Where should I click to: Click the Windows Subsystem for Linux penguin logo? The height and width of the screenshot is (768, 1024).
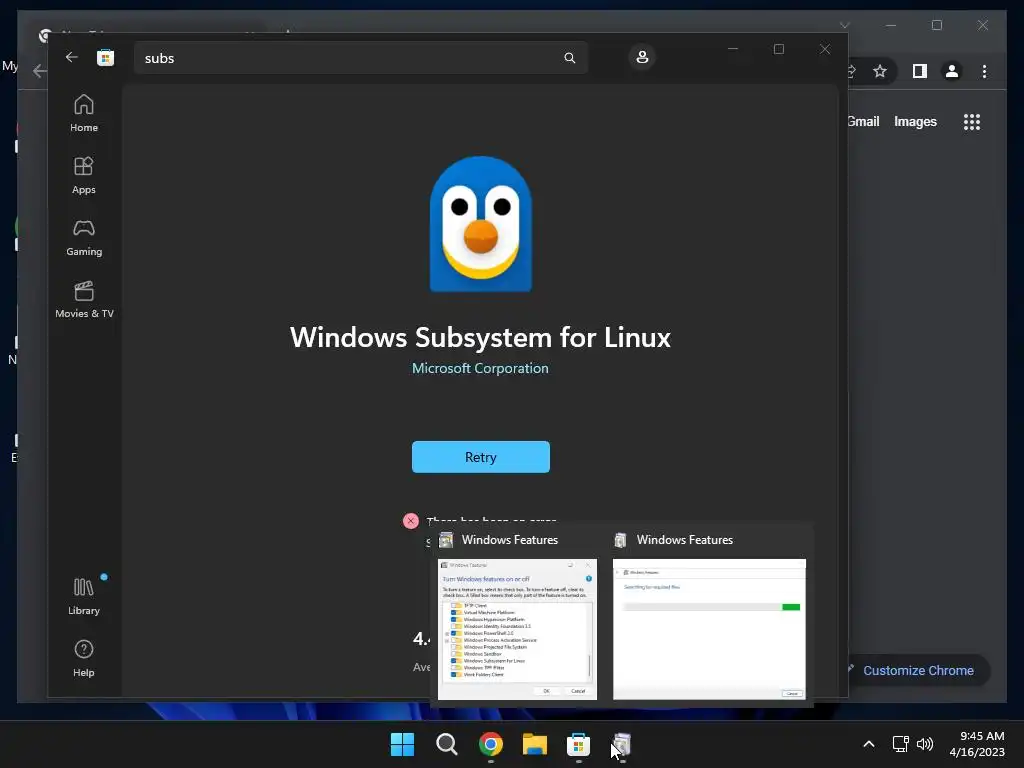[x=481, y=224]
